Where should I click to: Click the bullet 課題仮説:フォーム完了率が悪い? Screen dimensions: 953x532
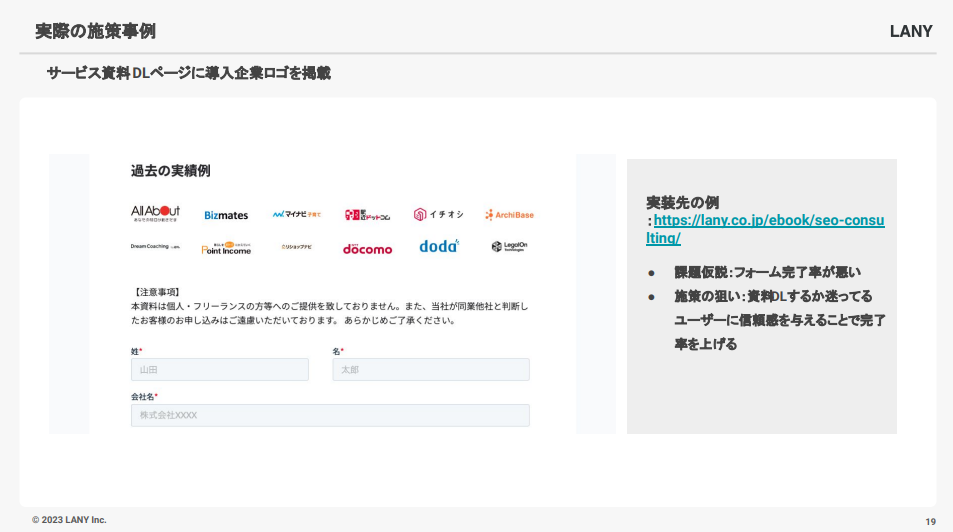[768, 272]
